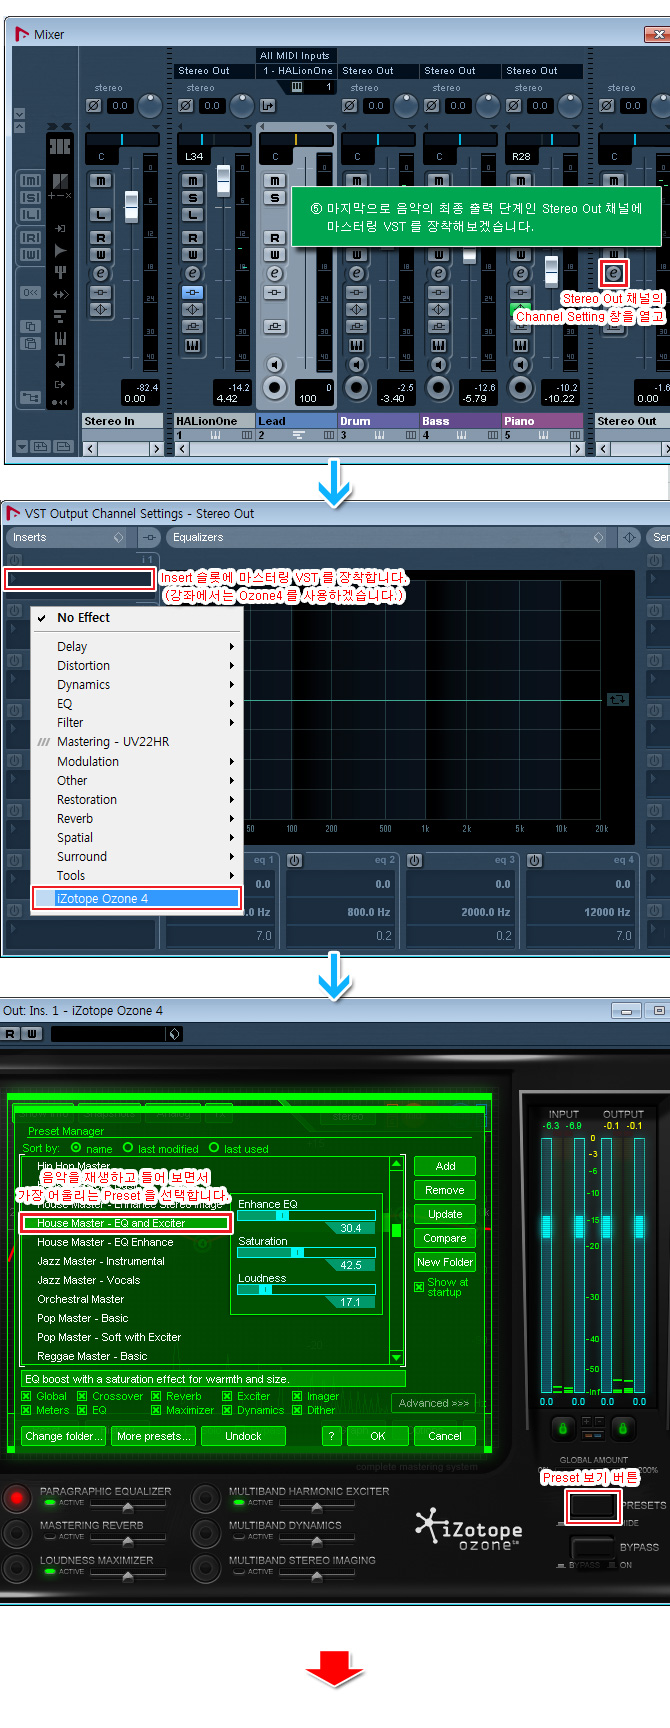Click the More presets... button
This screenshot has width=670, height=1728.
point(153,1436)
